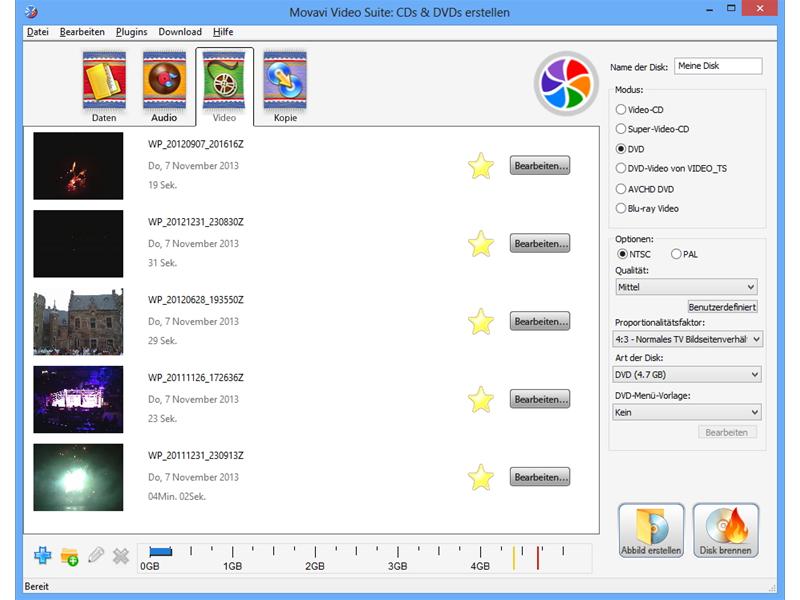The height and width of the screenshot is (600, 800).
Task: Click the Bereit status bar text
Action: [x=37, y=587]
